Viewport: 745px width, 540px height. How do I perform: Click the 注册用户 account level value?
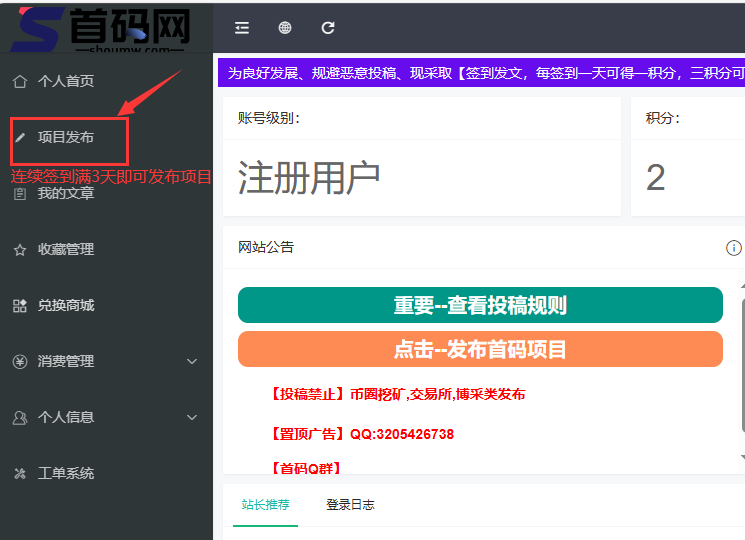pyautogui.click(x=309, y=178)
